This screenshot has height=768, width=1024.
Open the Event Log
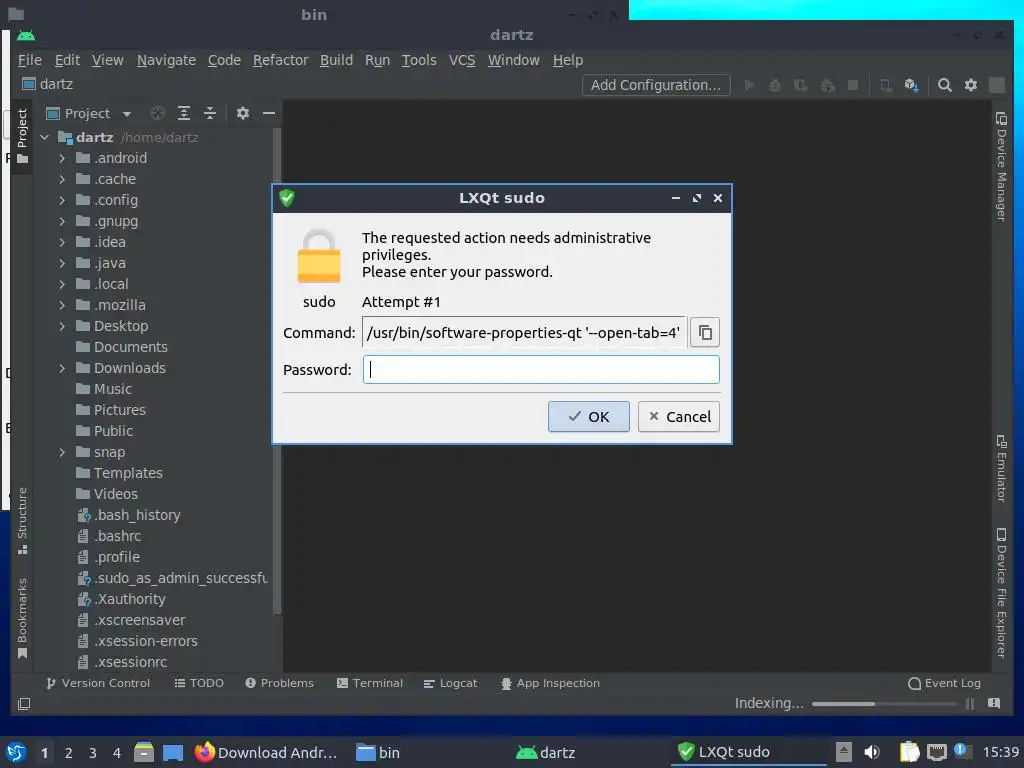point(944,683)
